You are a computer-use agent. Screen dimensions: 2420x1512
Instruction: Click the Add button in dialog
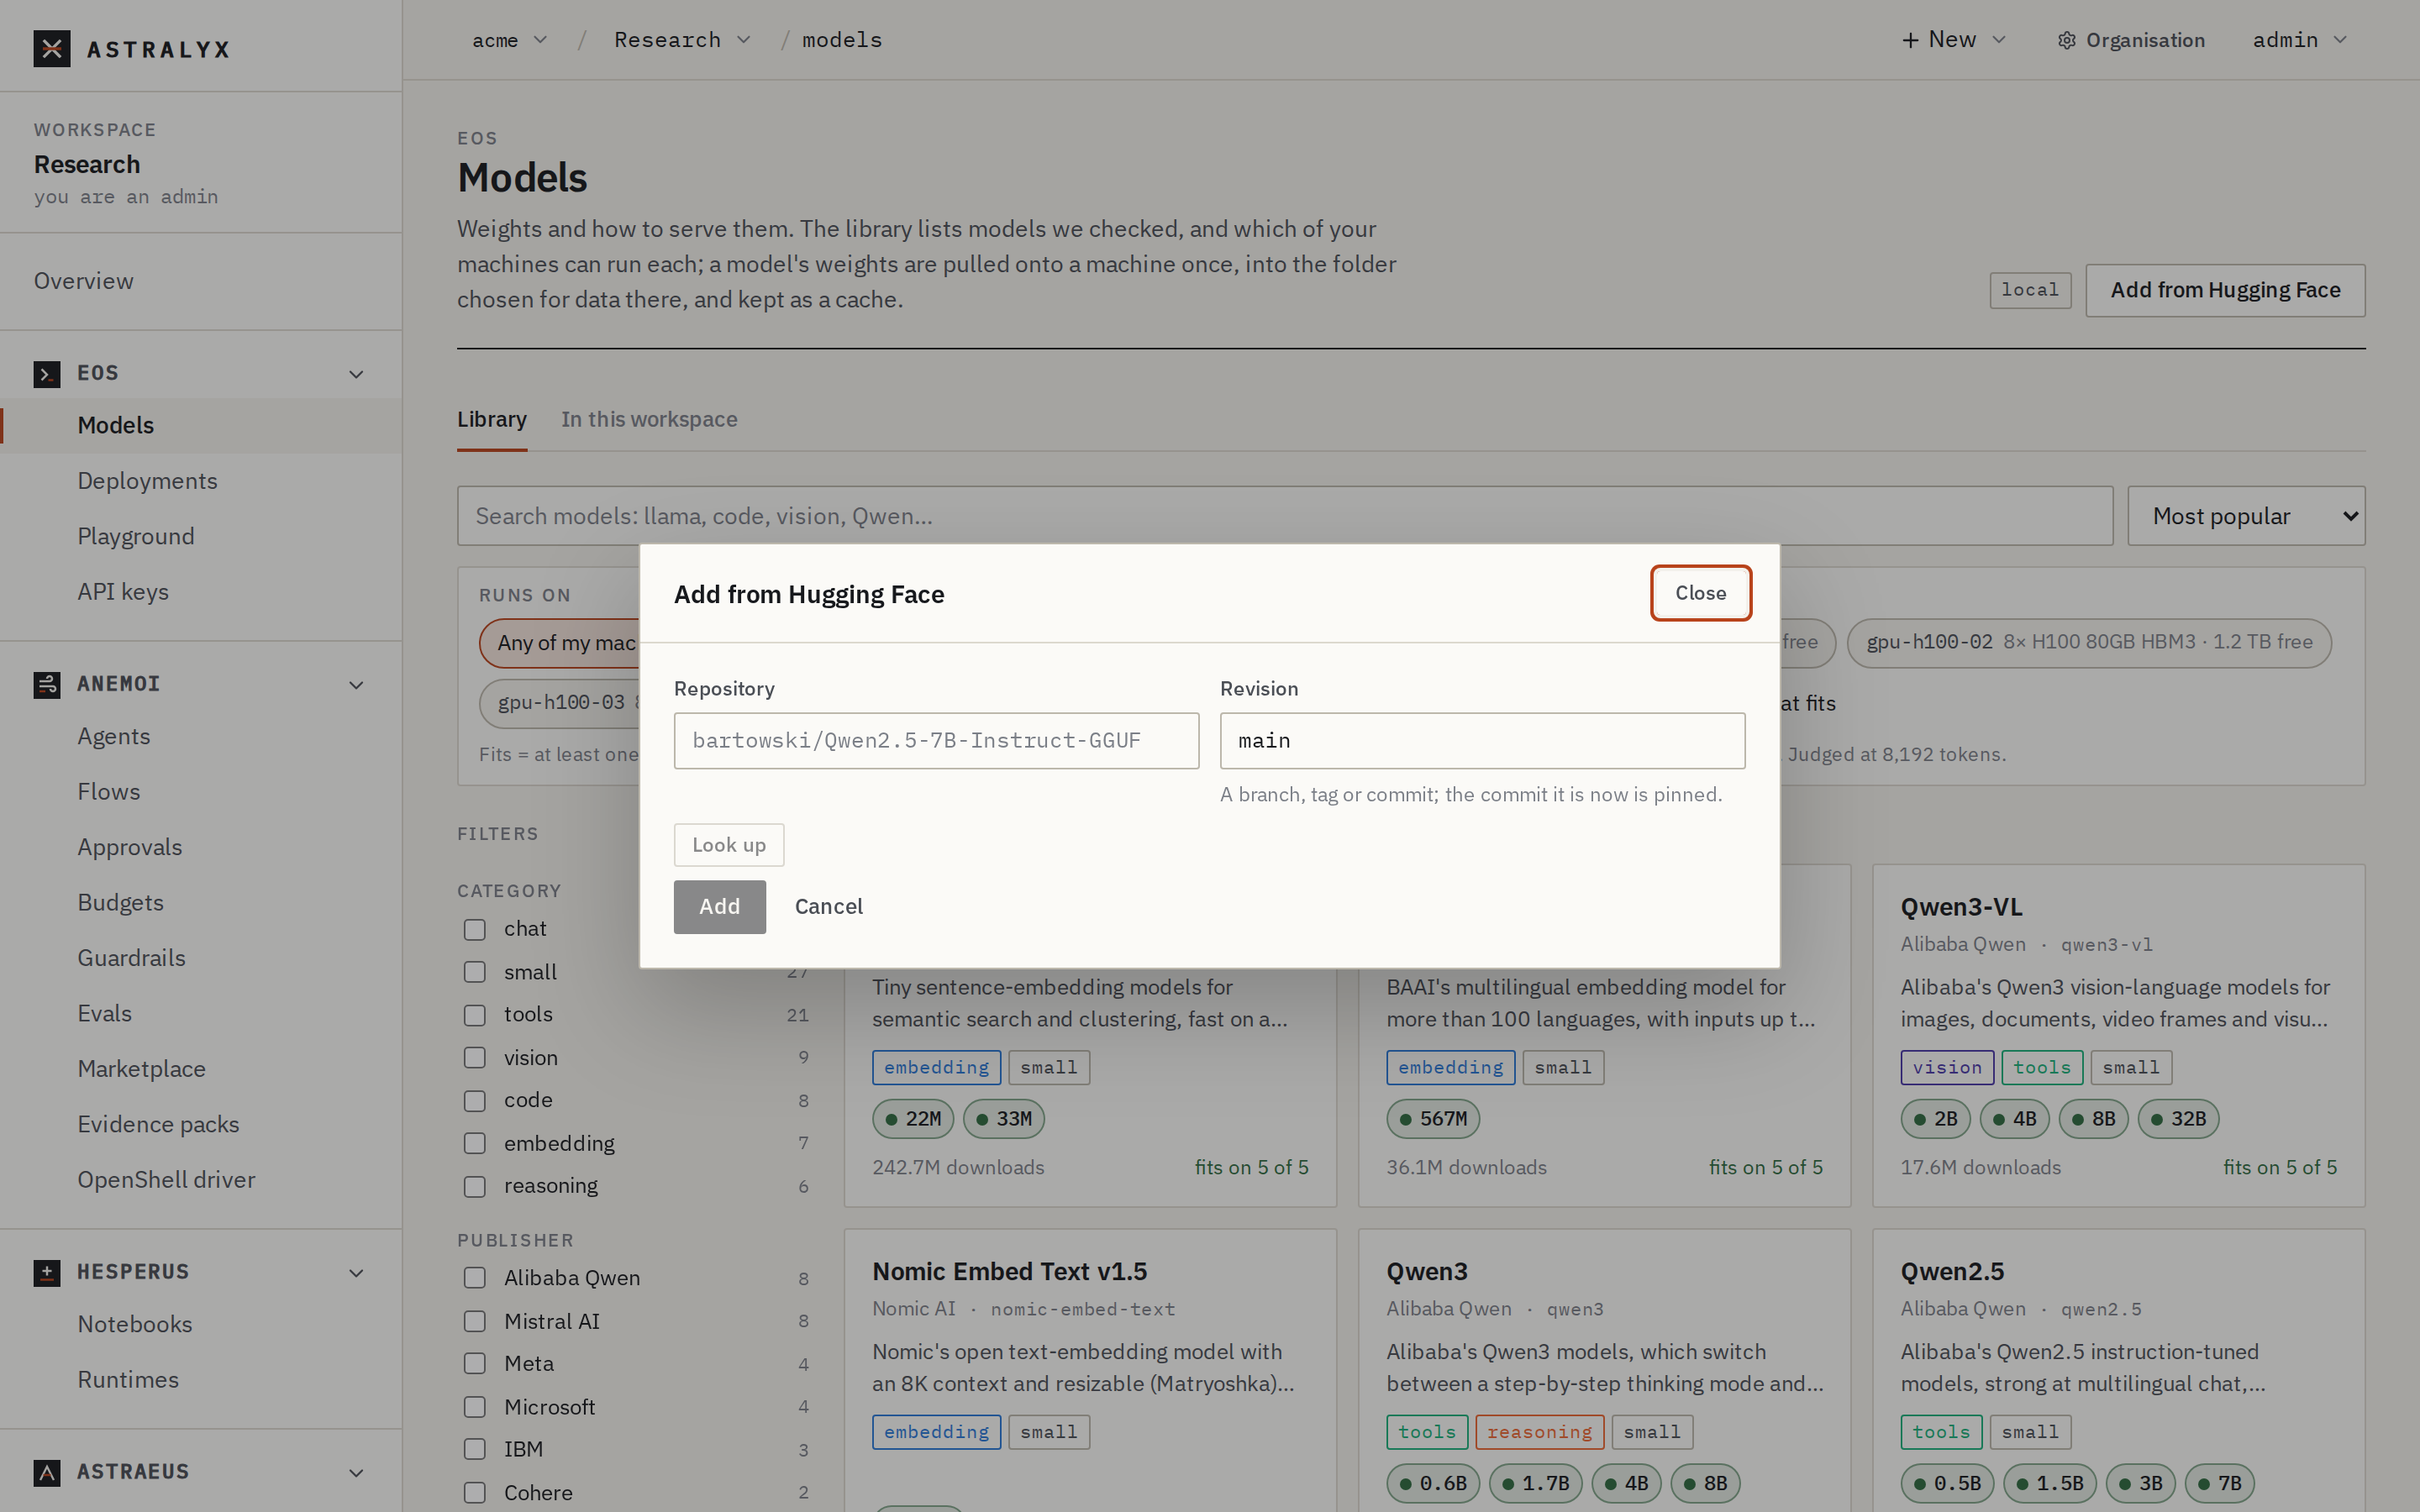[x=720, y=907]
